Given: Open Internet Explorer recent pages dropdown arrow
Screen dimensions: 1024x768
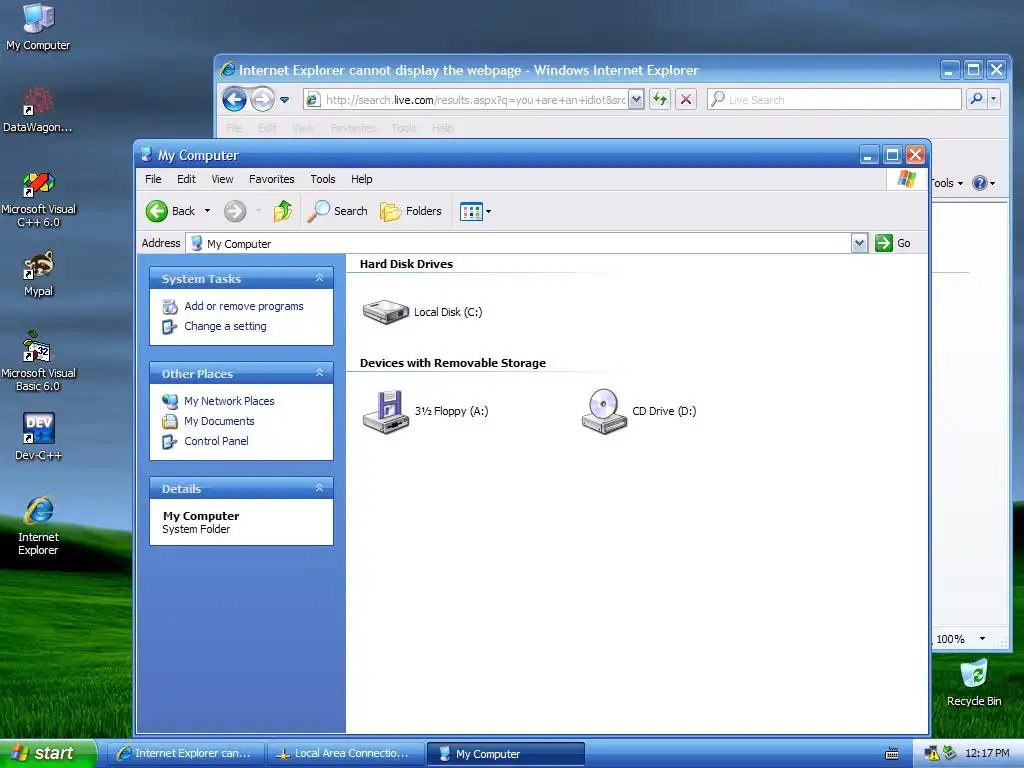Looking at the screenshot, I should [285, 100].
